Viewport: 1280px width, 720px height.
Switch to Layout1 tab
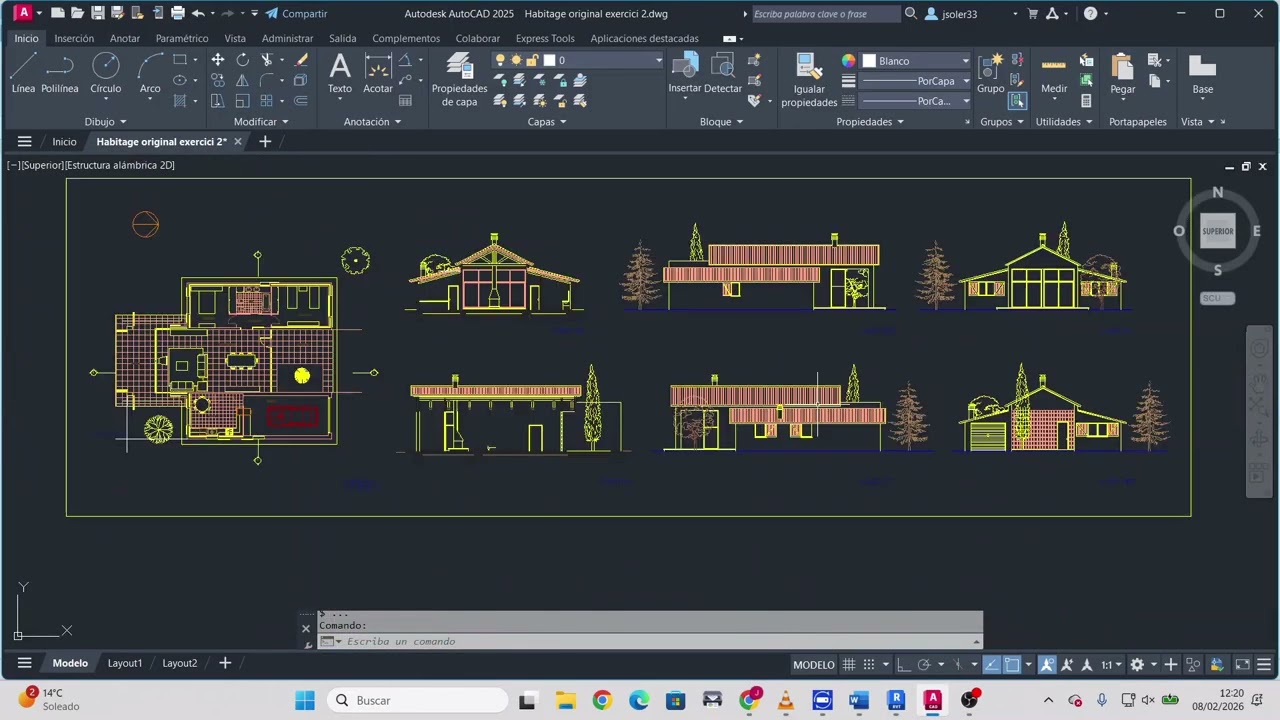tap(125, 663)
